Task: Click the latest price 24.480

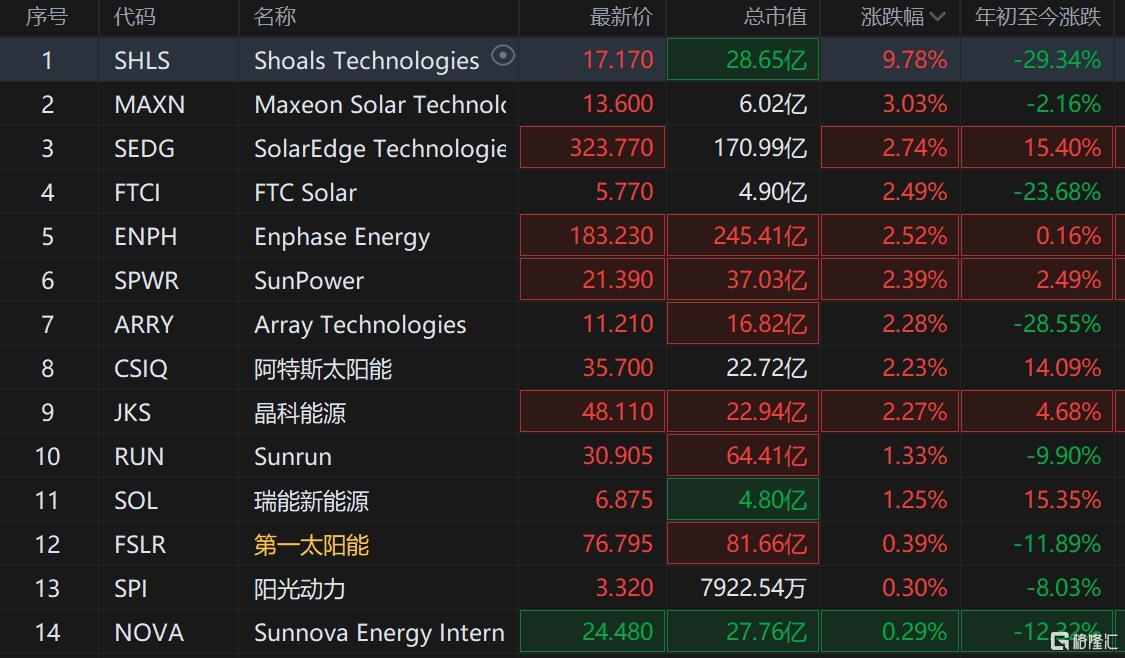Action: [618, 633]
